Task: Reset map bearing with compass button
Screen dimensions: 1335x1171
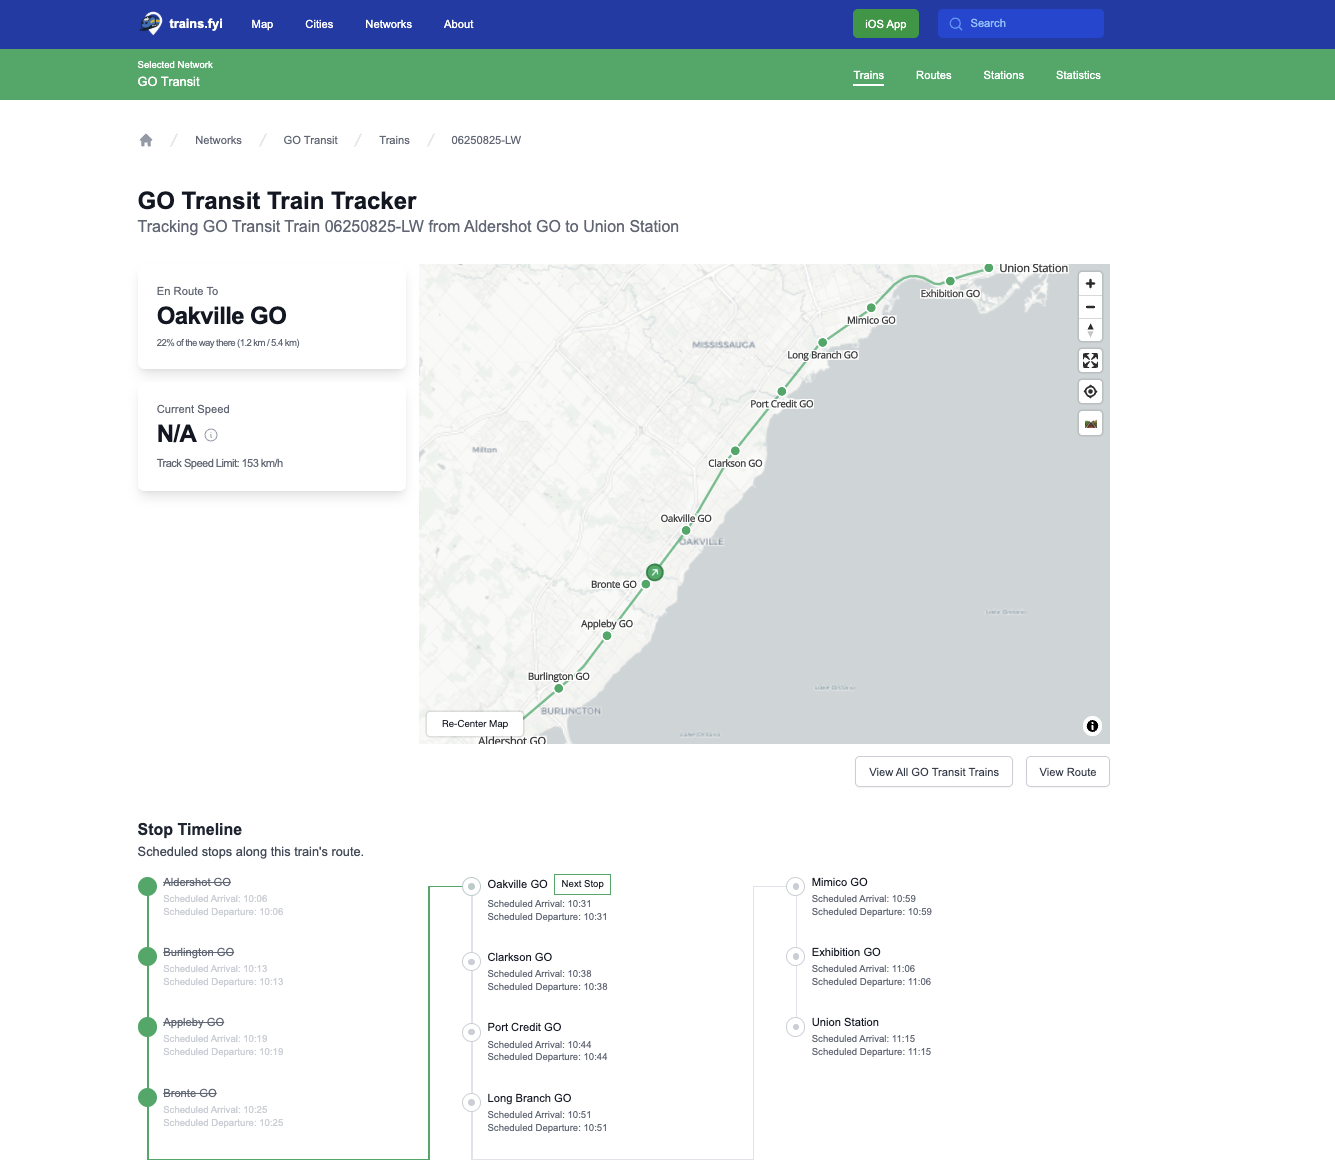Action: click(x=1090, y=330)
